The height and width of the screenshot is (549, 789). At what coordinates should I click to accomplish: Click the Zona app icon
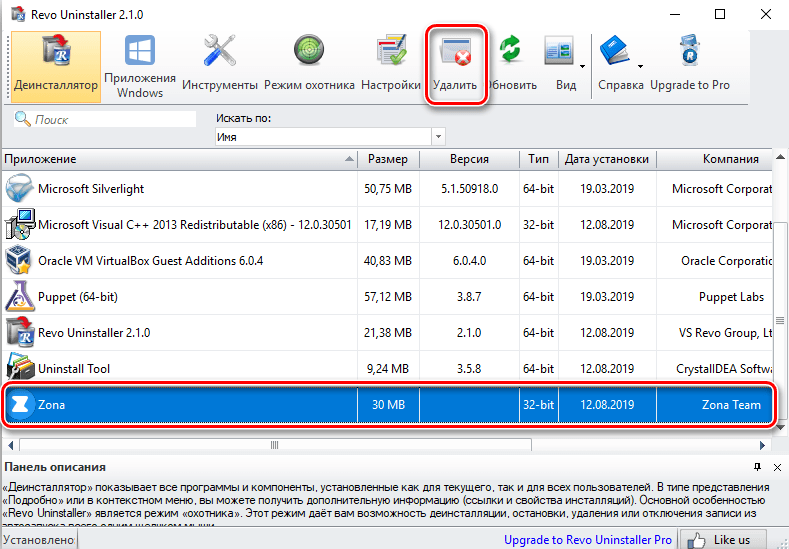point(20,405)
